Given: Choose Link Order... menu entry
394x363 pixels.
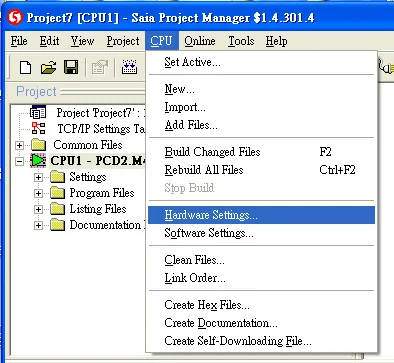Looking at the screenshot, I should [262, 278].
